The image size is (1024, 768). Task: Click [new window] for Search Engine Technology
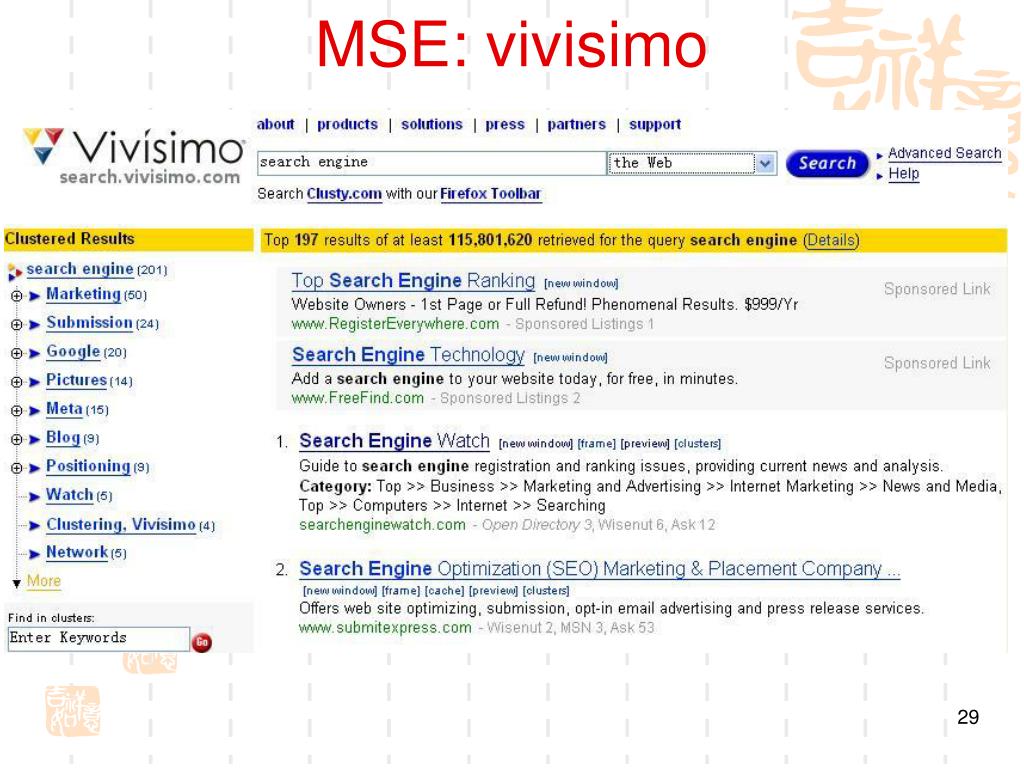(570, 359)
